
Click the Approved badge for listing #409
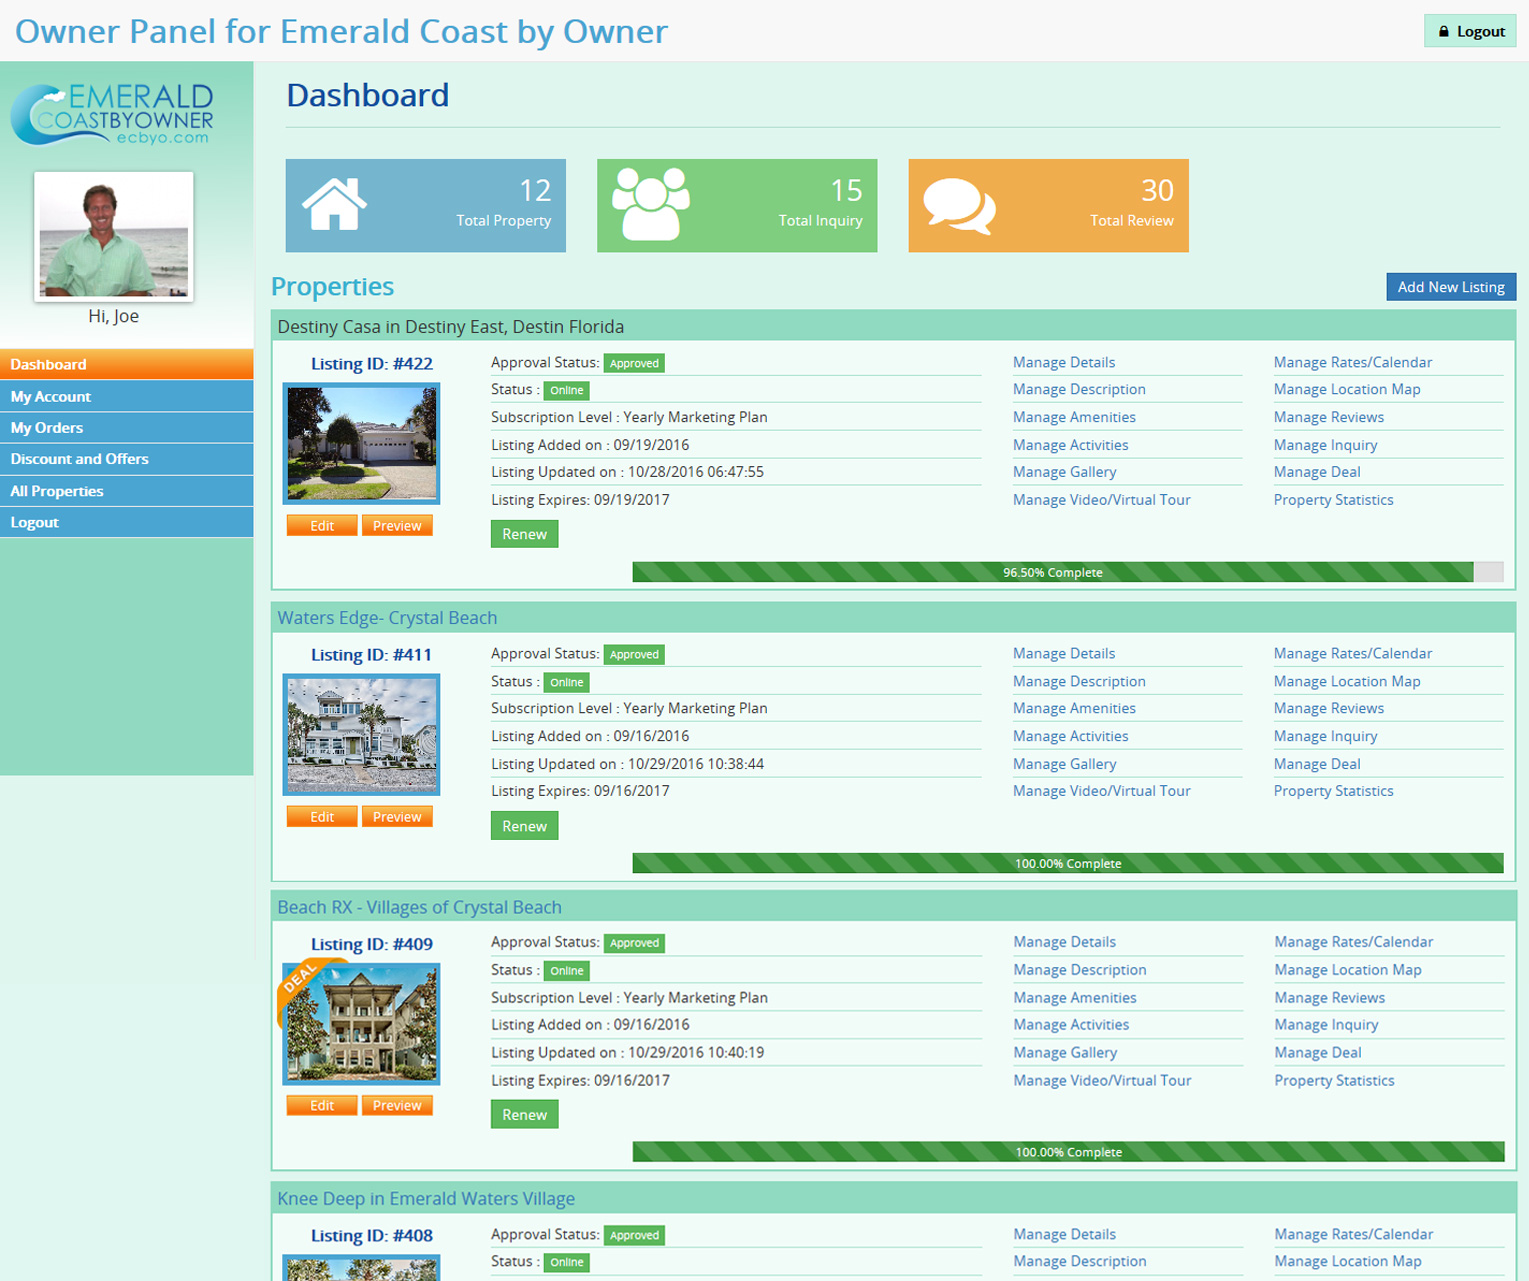click(634, 943)
